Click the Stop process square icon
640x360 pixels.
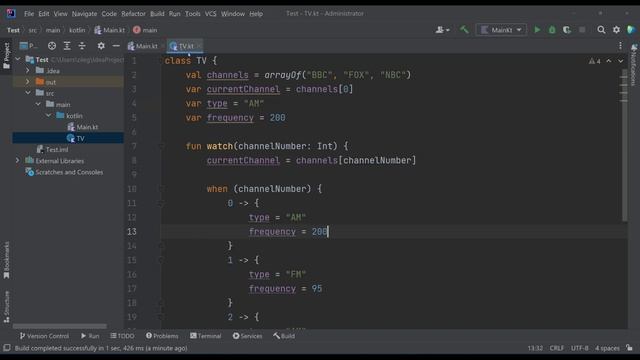[x=582, y=30]
